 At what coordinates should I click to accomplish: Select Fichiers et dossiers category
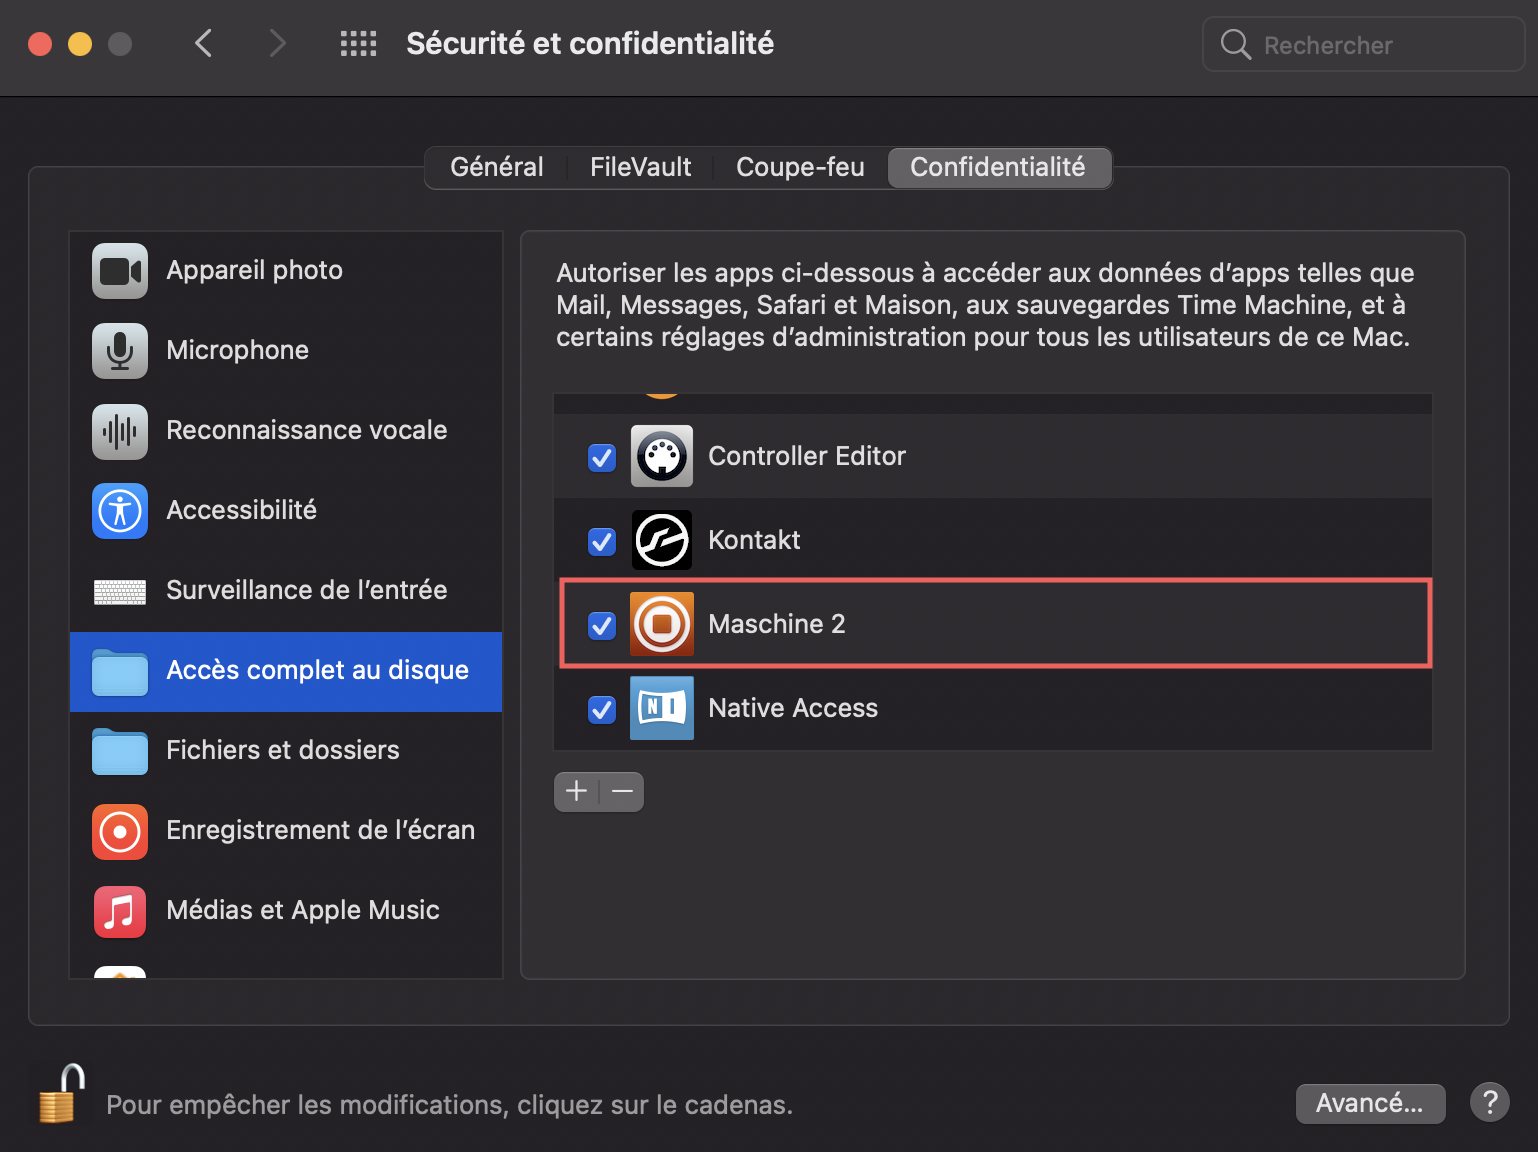286,751
